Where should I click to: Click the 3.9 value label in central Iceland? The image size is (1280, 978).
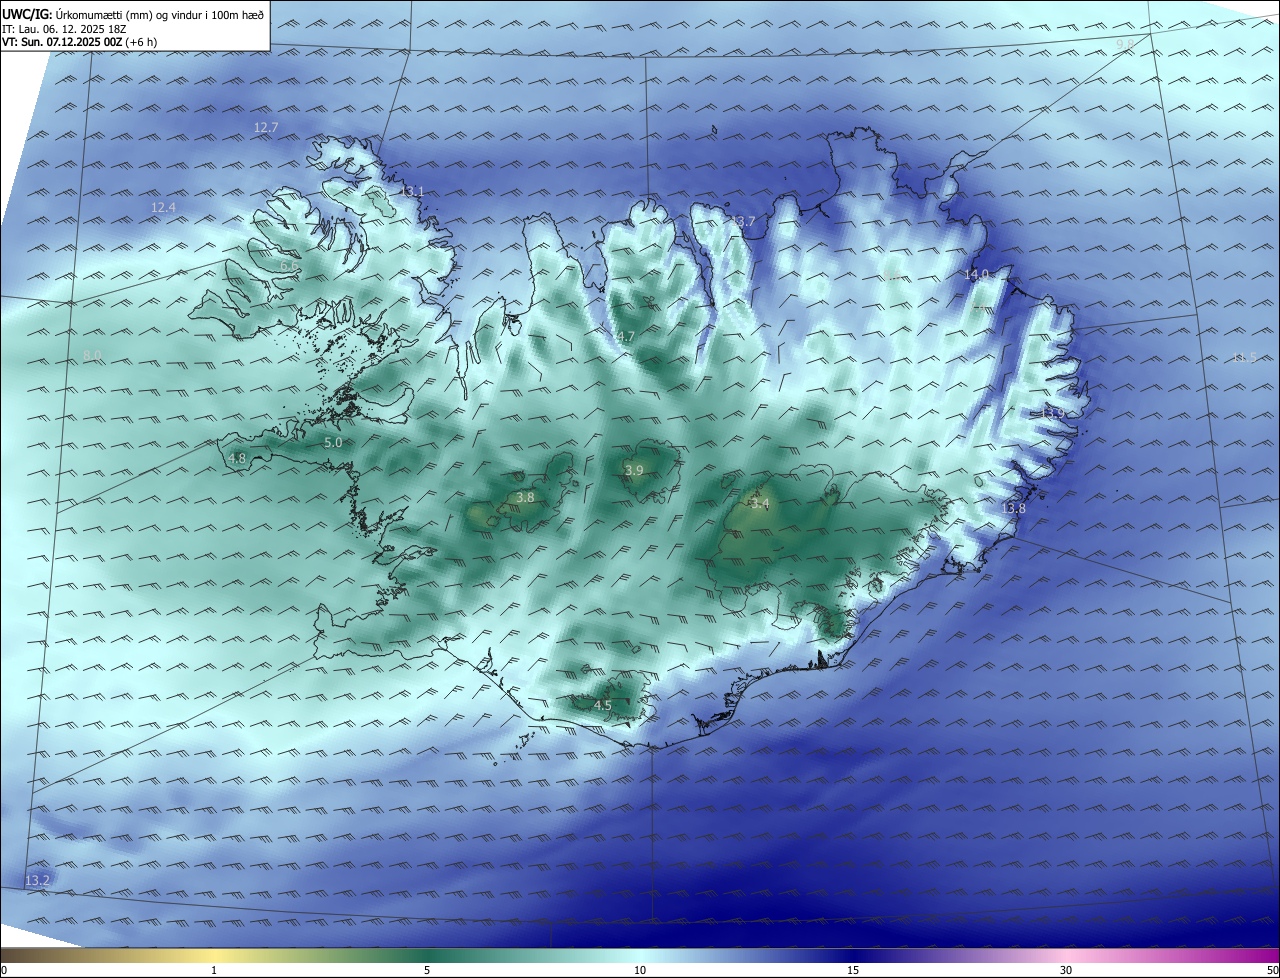tap(634, 469)
